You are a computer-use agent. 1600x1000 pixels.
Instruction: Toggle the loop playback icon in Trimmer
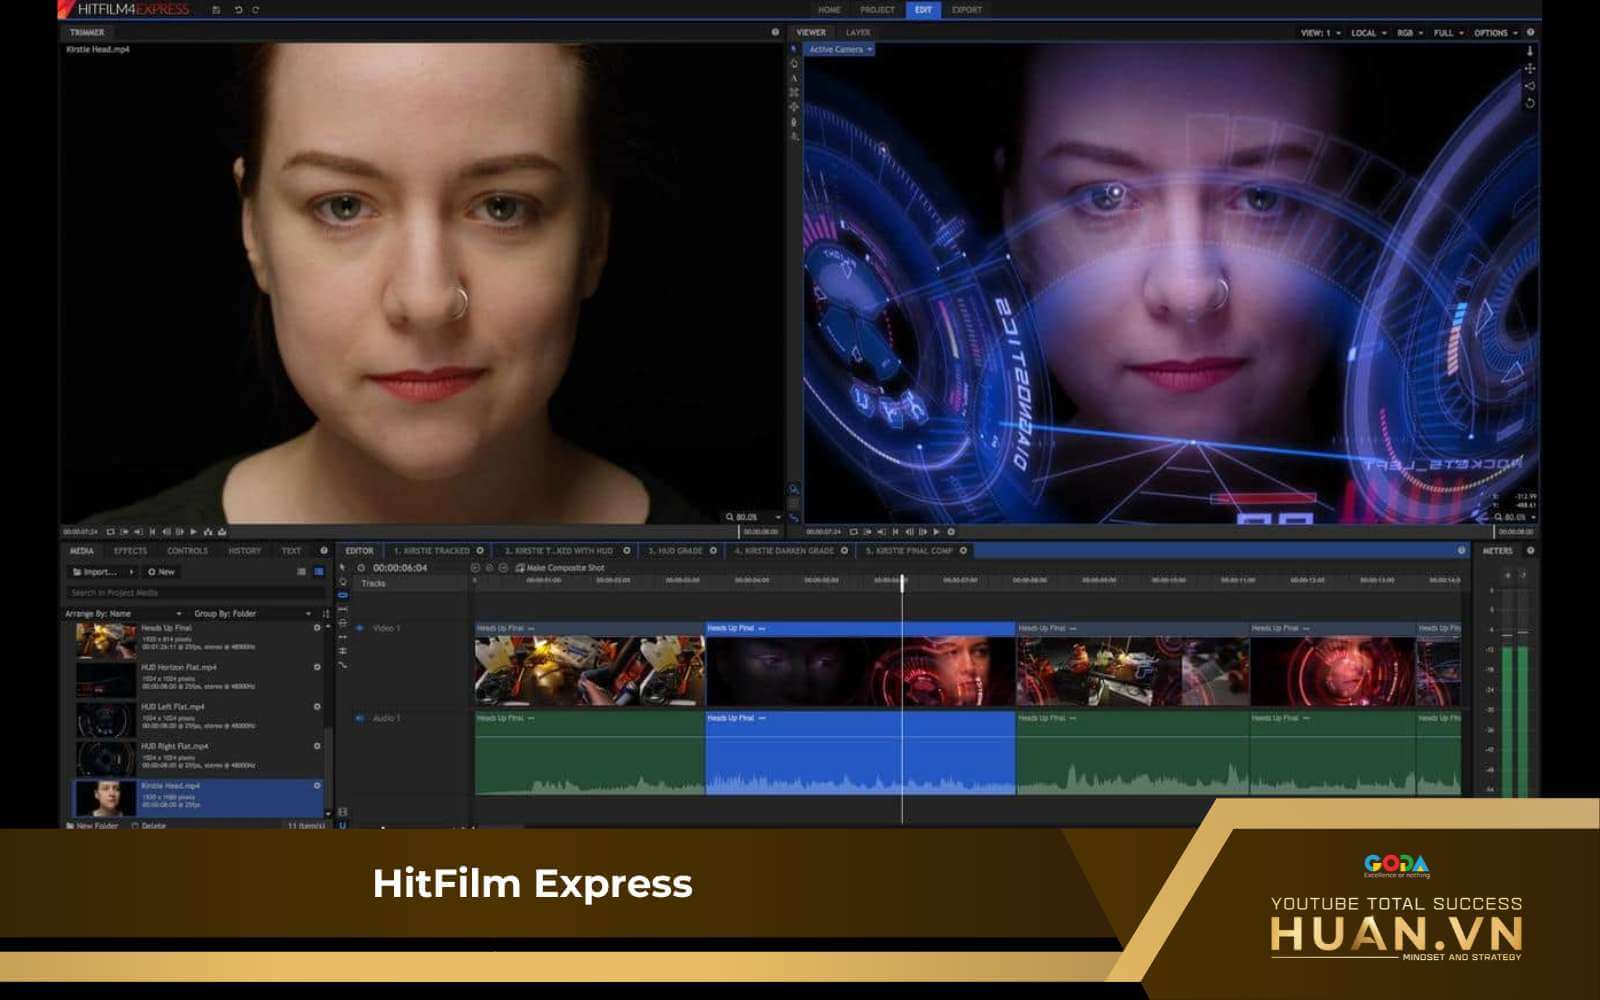click(x=110, y=532)
